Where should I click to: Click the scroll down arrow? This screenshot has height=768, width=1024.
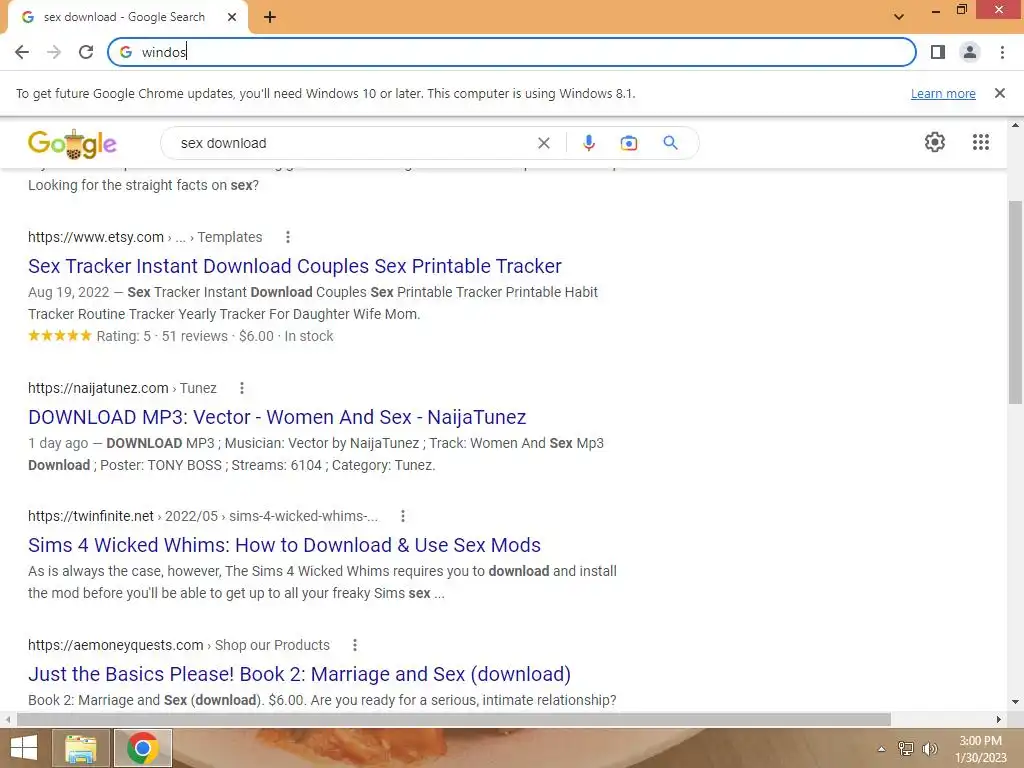click(x=1015, y=702)
